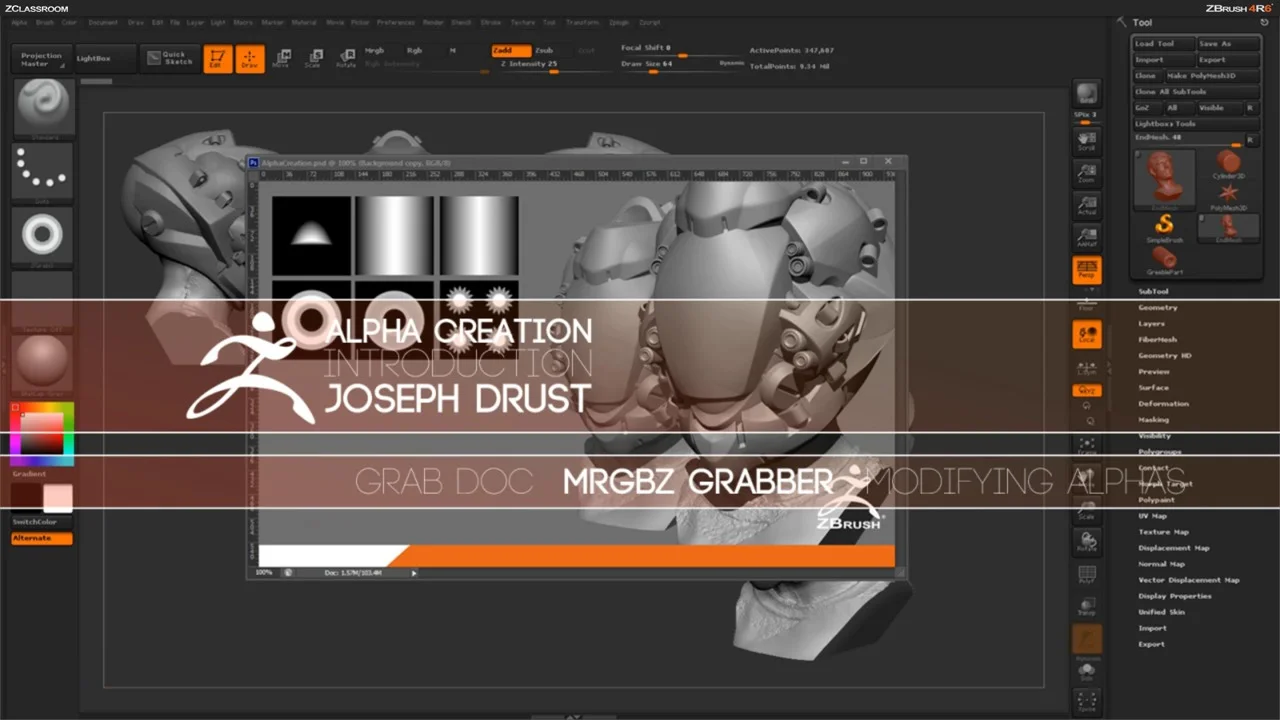Toggle Zadd sculpt mode
Screen dimensions: 1280x720
click(x=510, y=50)
